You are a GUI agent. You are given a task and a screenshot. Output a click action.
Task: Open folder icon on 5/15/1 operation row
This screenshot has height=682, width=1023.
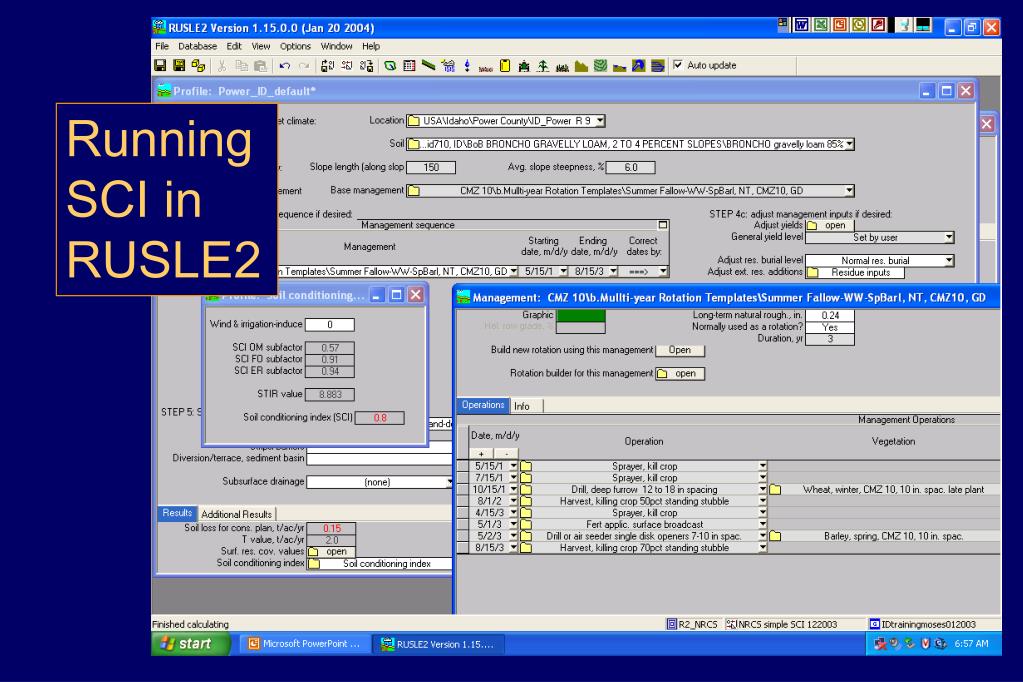pyautogui.click(x=526, y=466)
